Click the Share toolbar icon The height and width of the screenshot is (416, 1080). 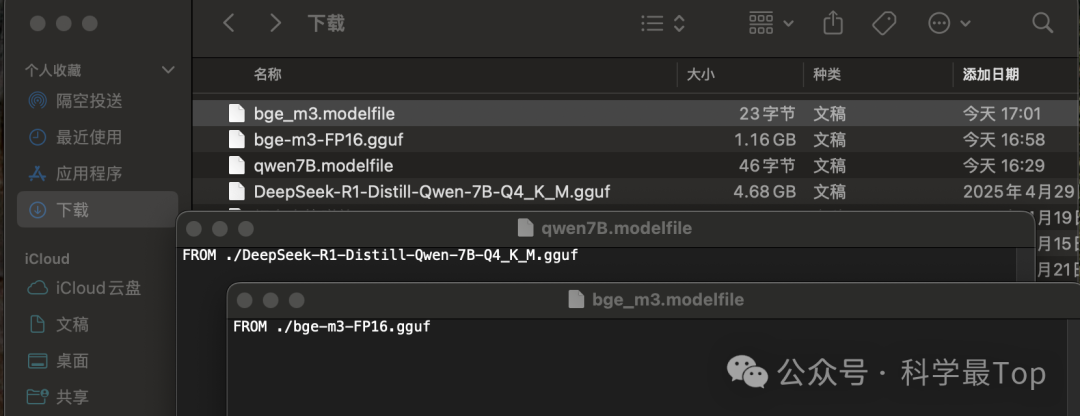[x=833, y=23]
